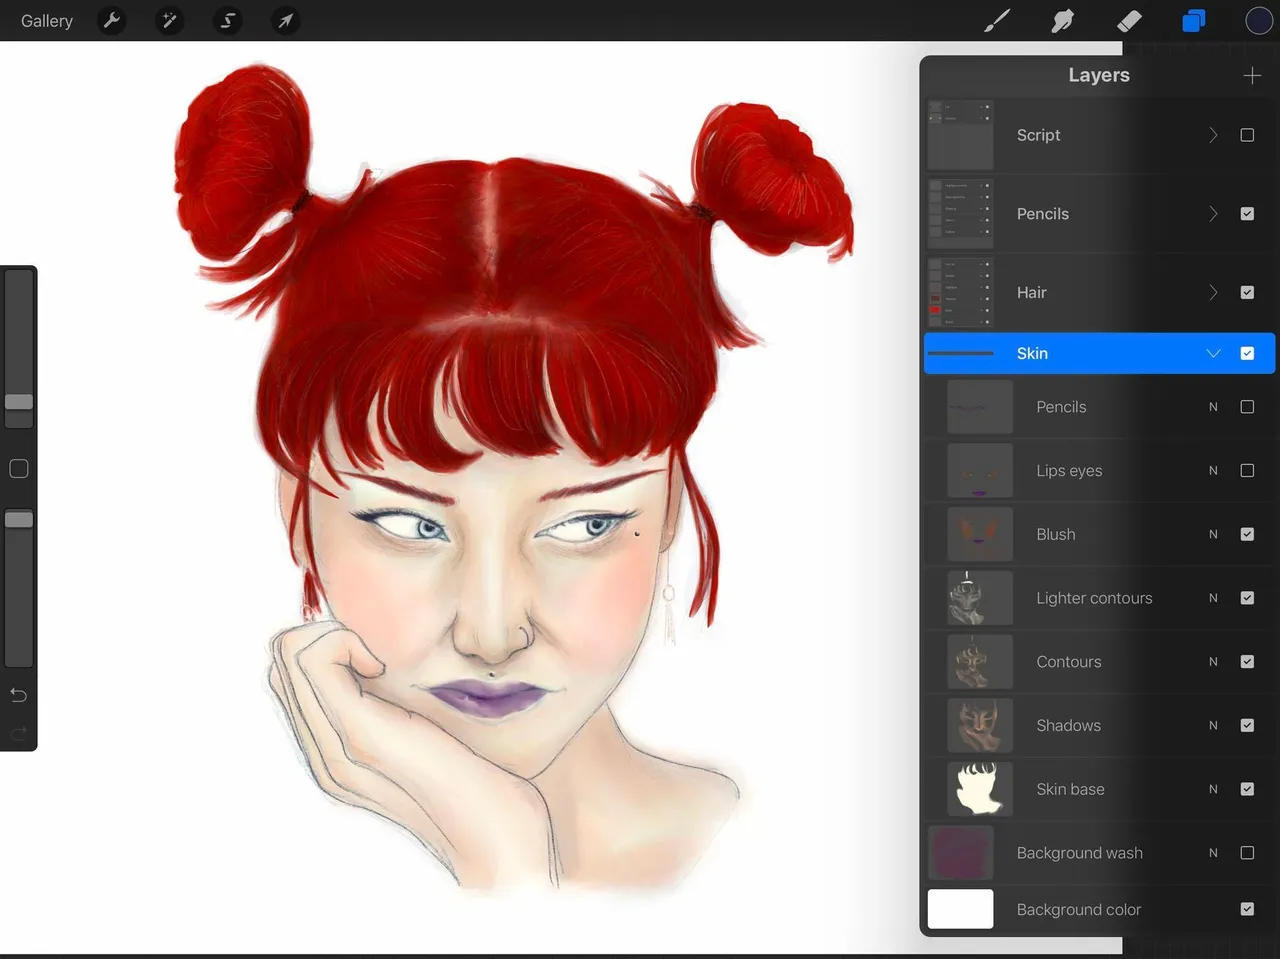
Task: Select the 'Background color' layer name
Action: point(1078,910)
